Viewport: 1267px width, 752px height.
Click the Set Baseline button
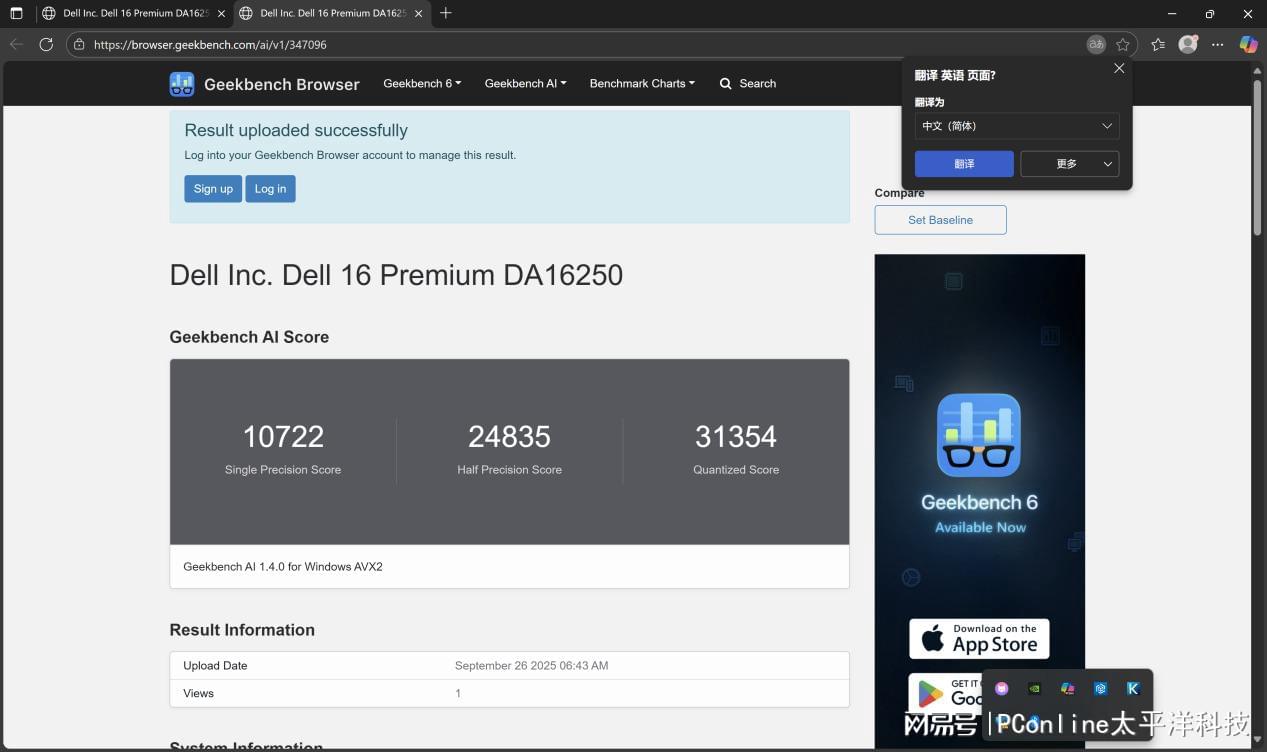coord(940,220)
